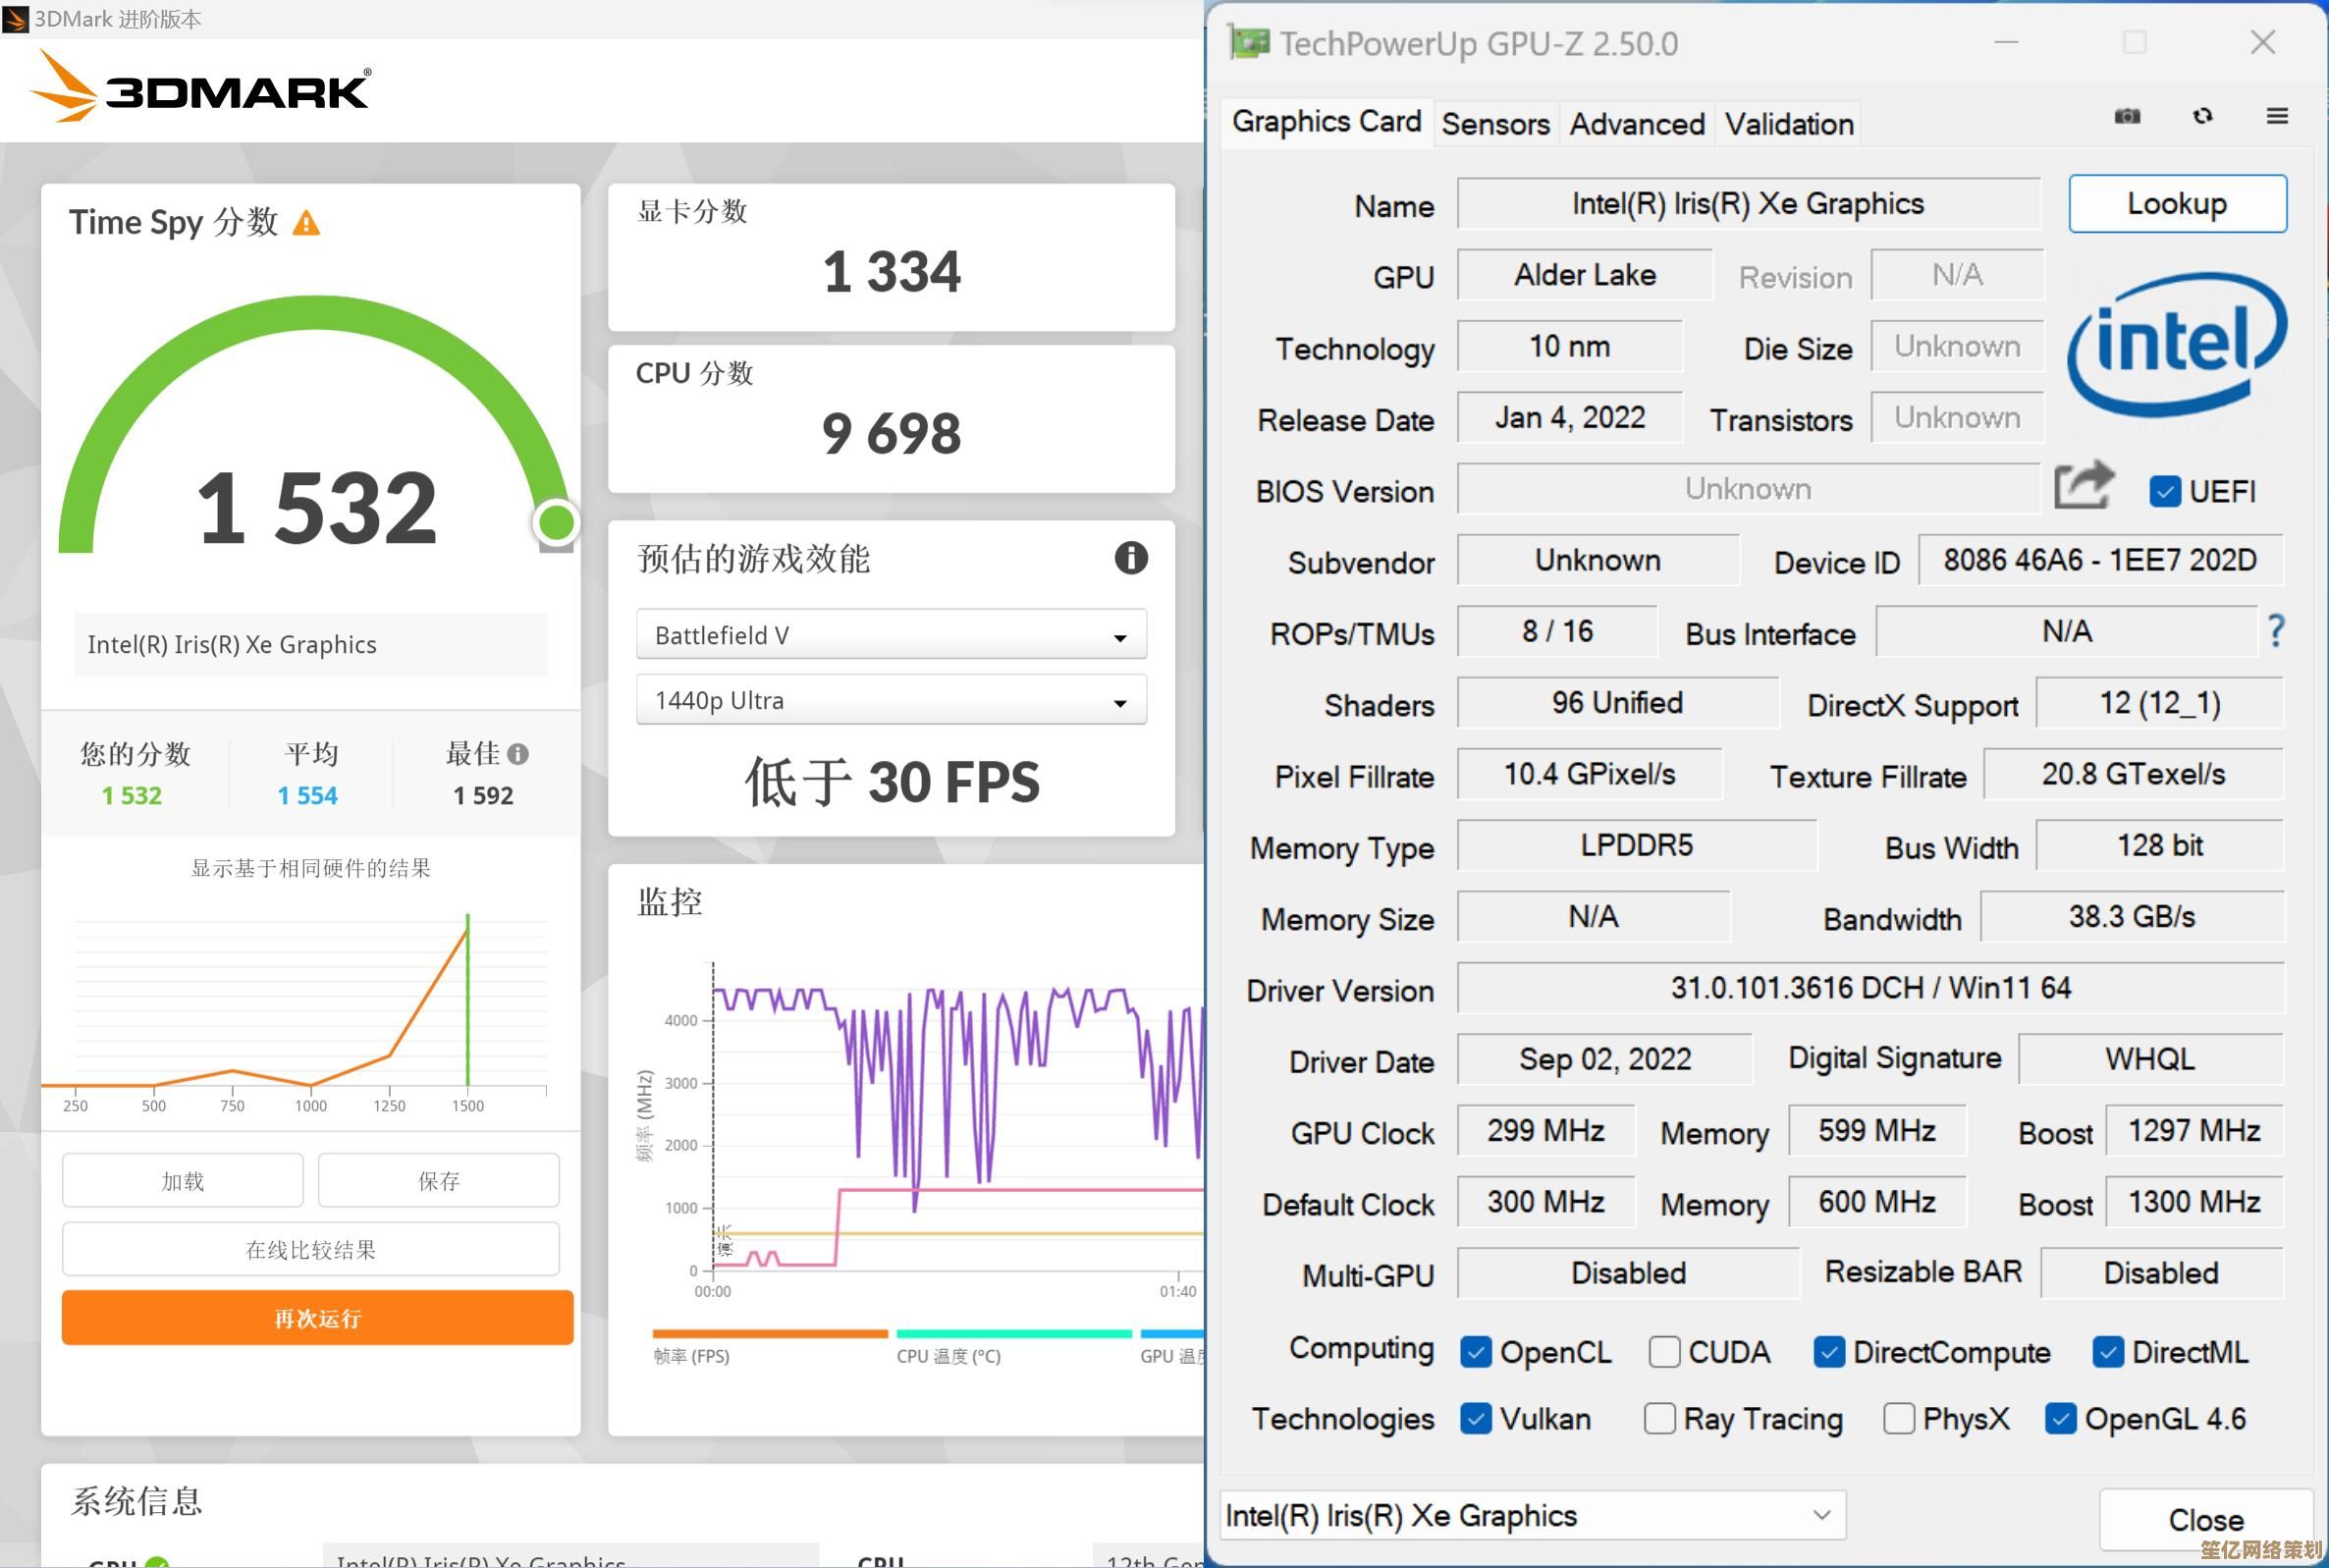Click the green score gauge knob

tap(556, 522)
